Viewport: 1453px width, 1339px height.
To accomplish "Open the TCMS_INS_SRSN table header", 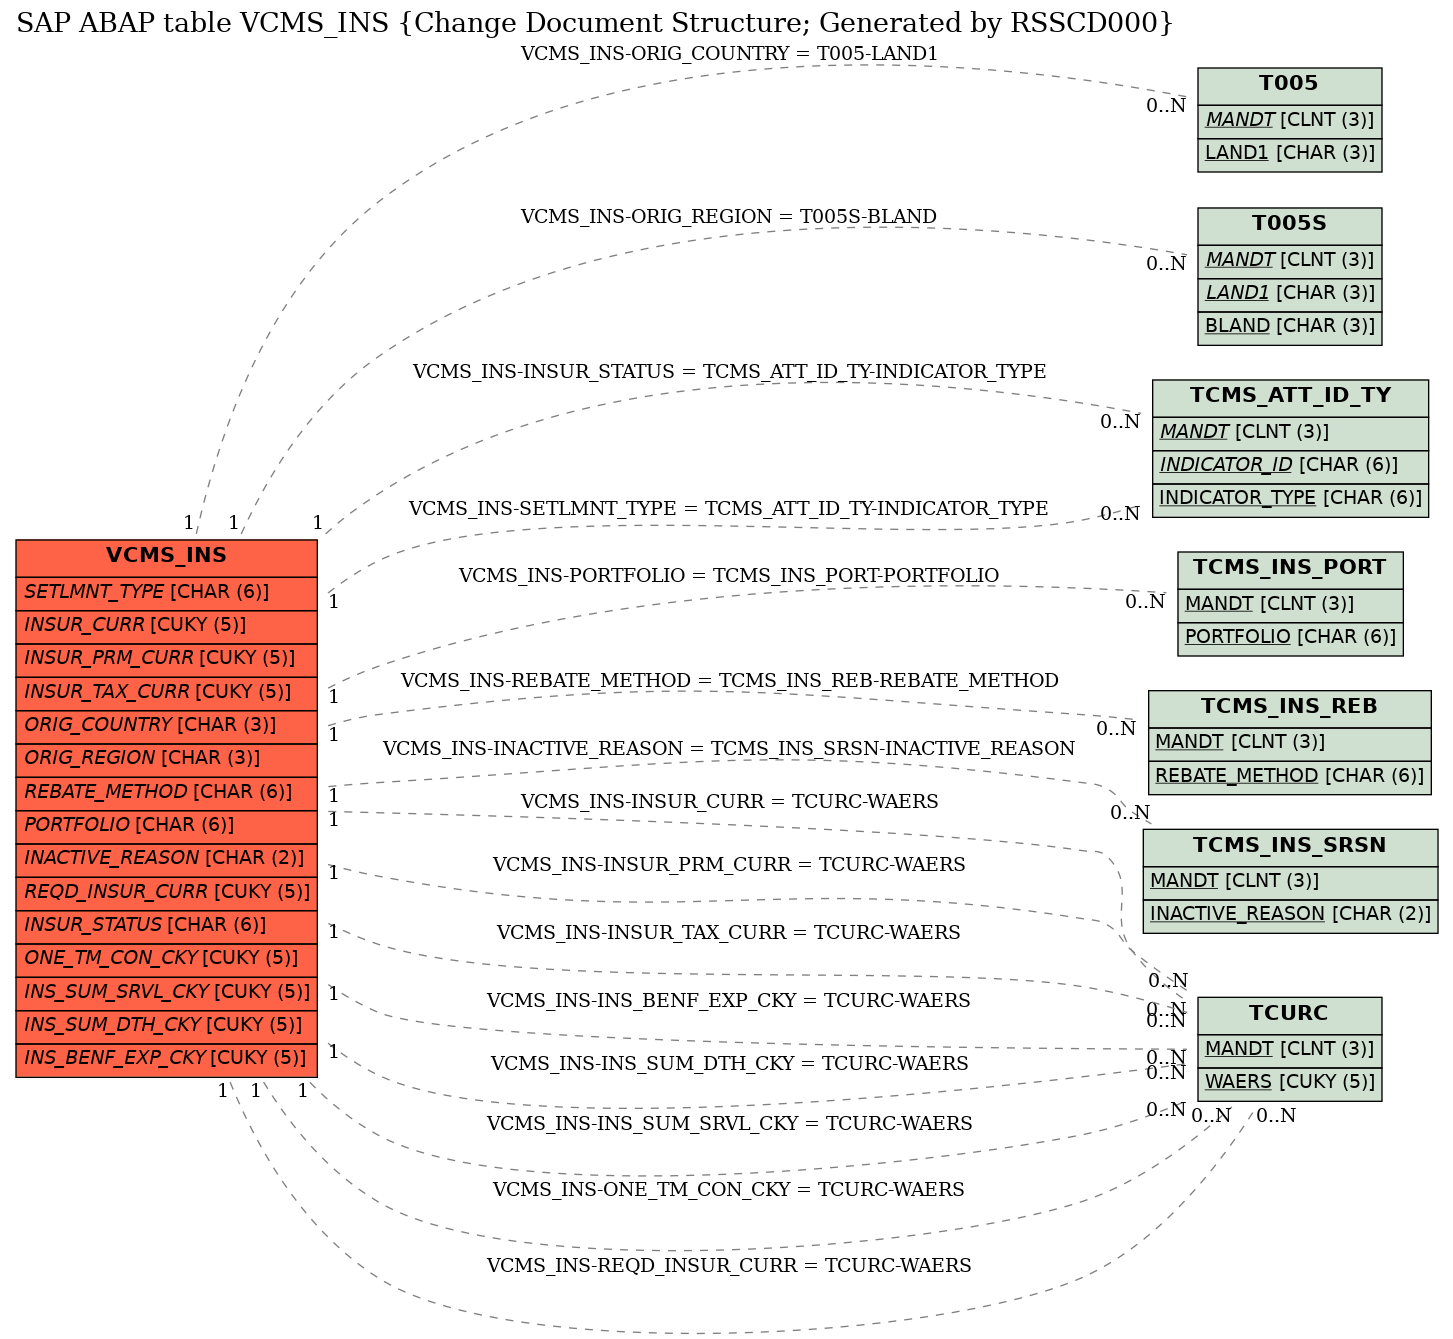I will [x=1290, y=848].
